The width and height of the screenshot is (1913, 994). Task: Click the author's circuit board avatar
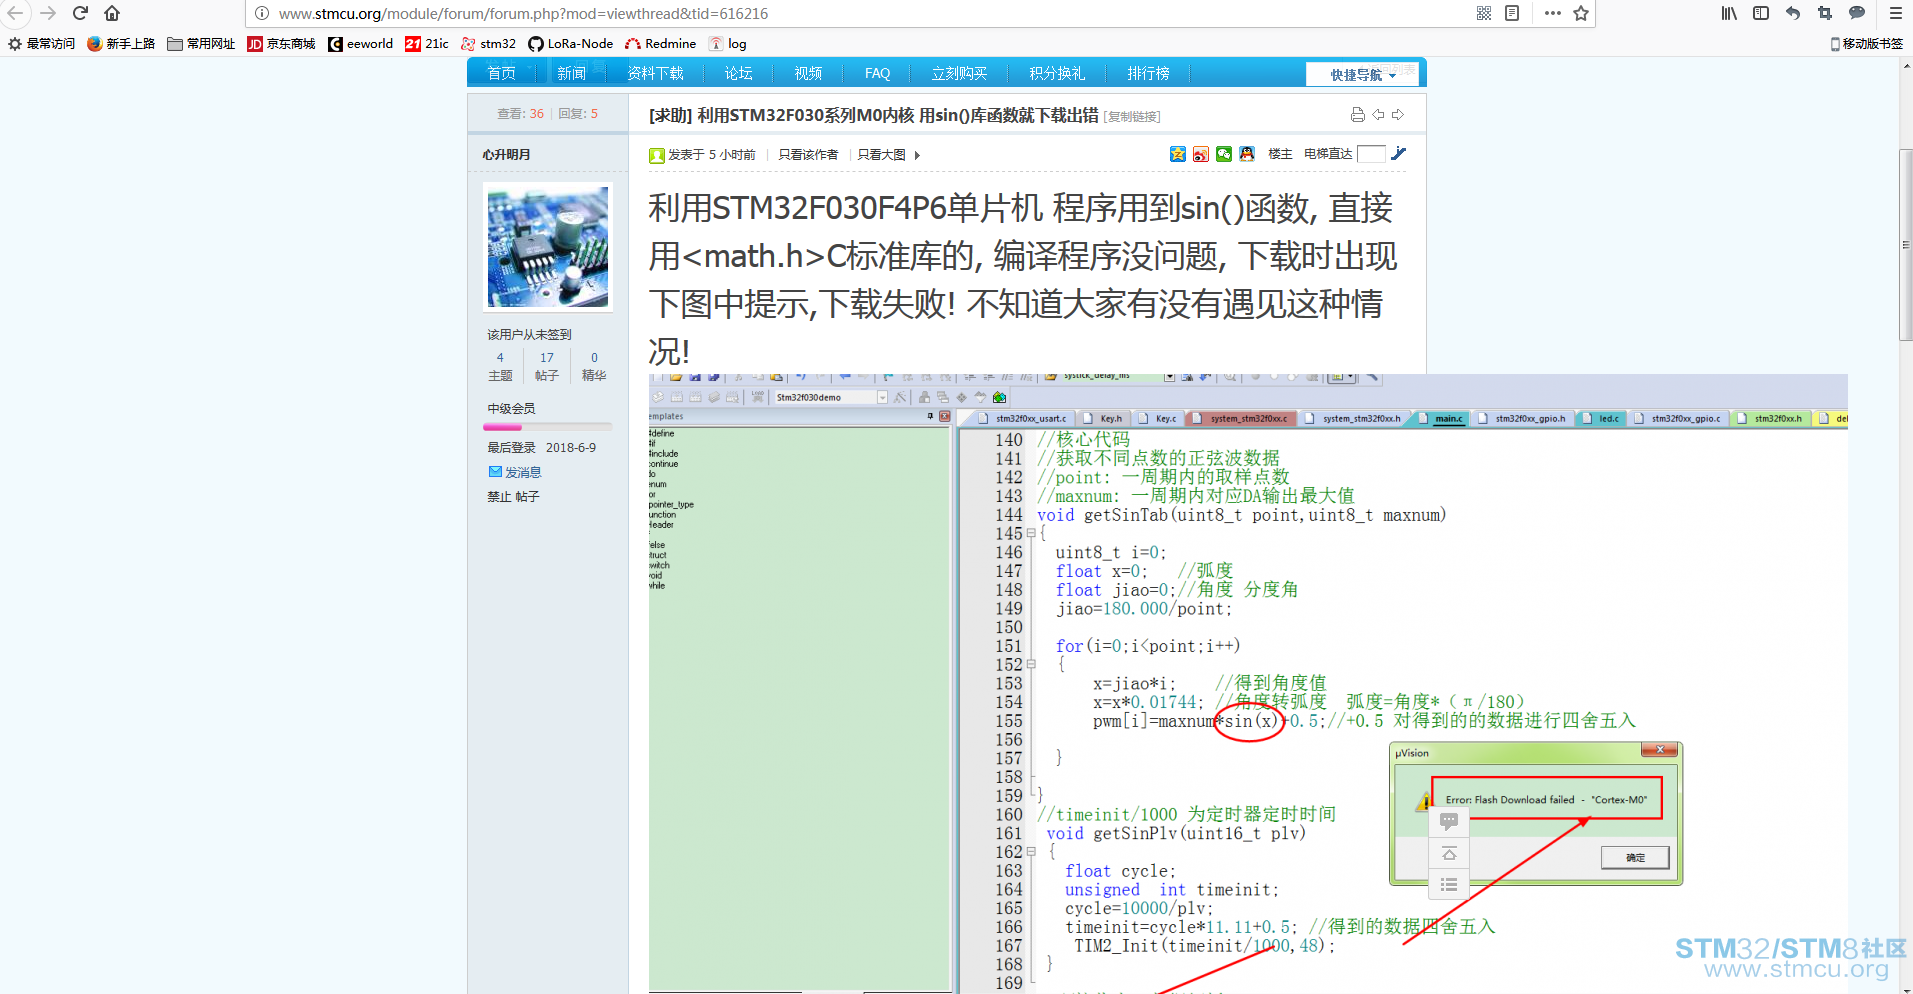(x=547, y=247)
